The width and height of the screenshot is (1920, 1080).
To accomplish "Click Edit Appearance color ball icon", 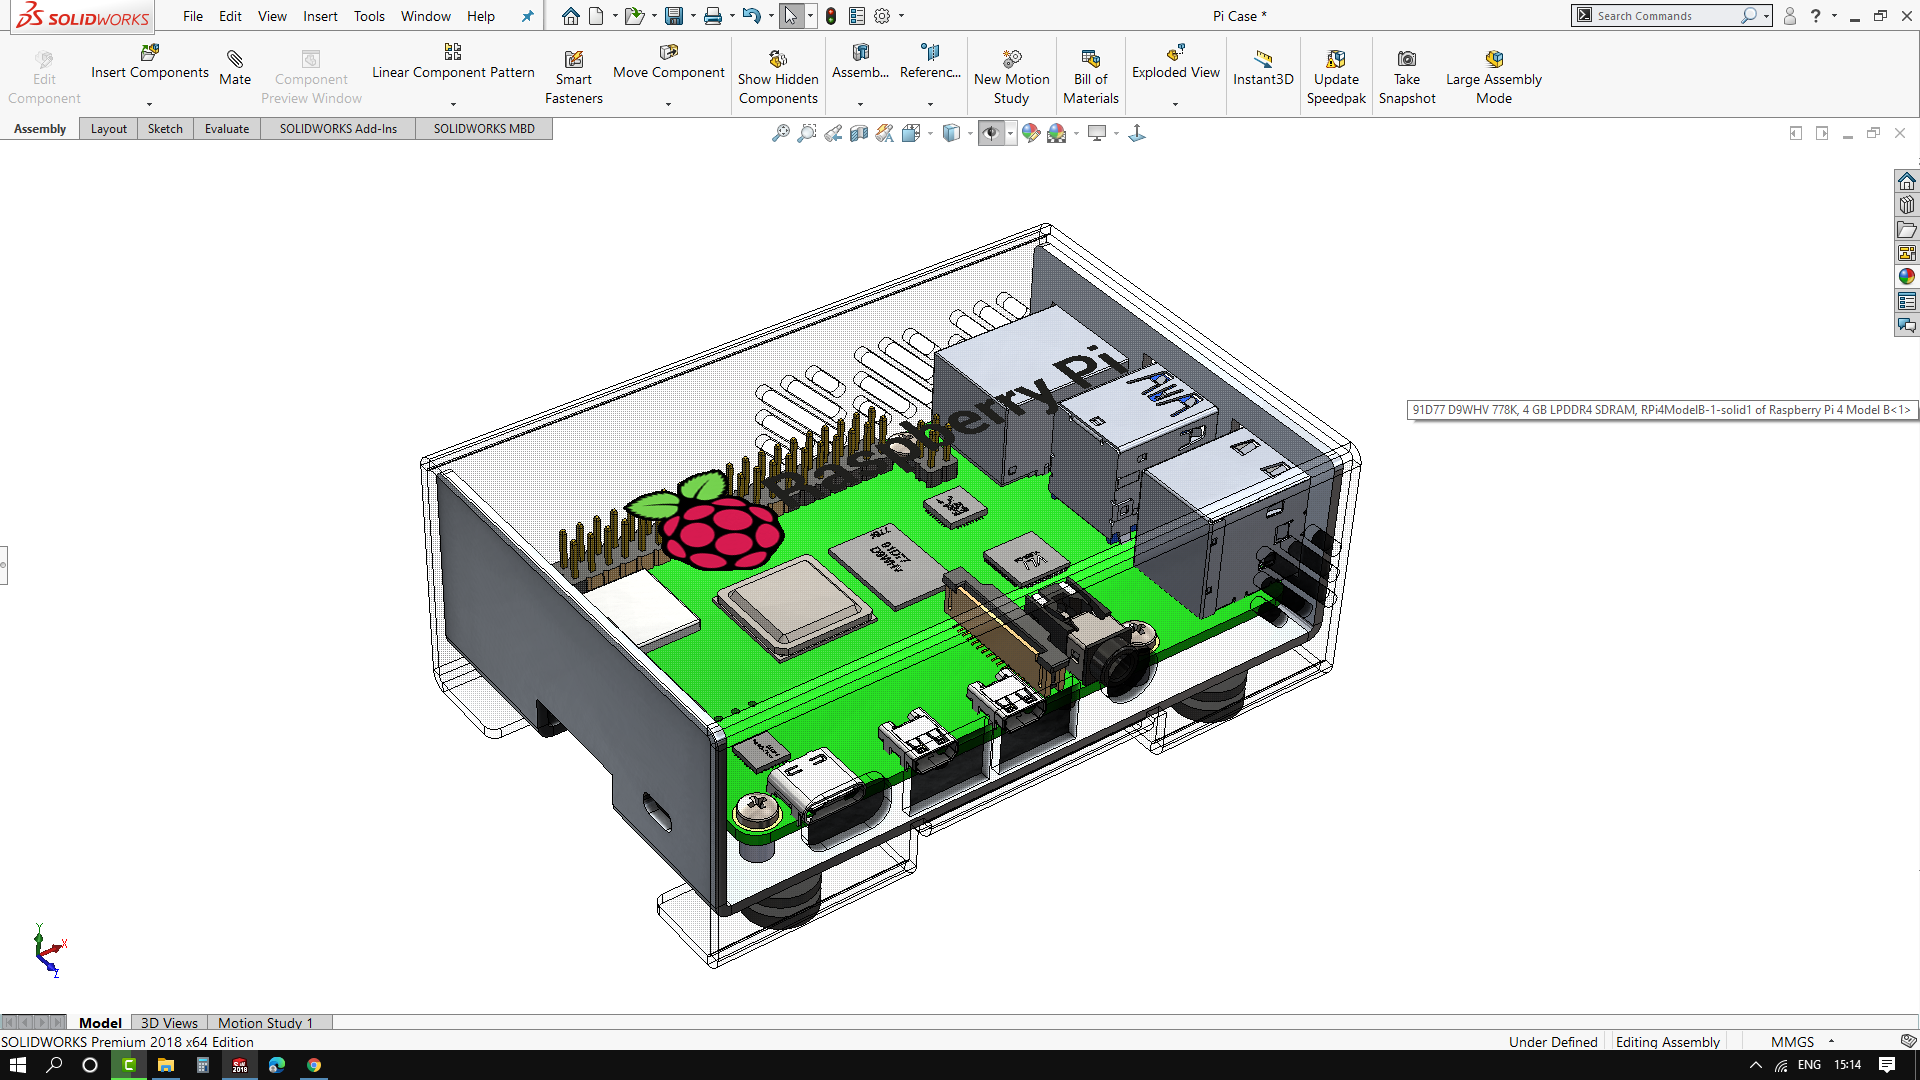I will (1031, 133).
